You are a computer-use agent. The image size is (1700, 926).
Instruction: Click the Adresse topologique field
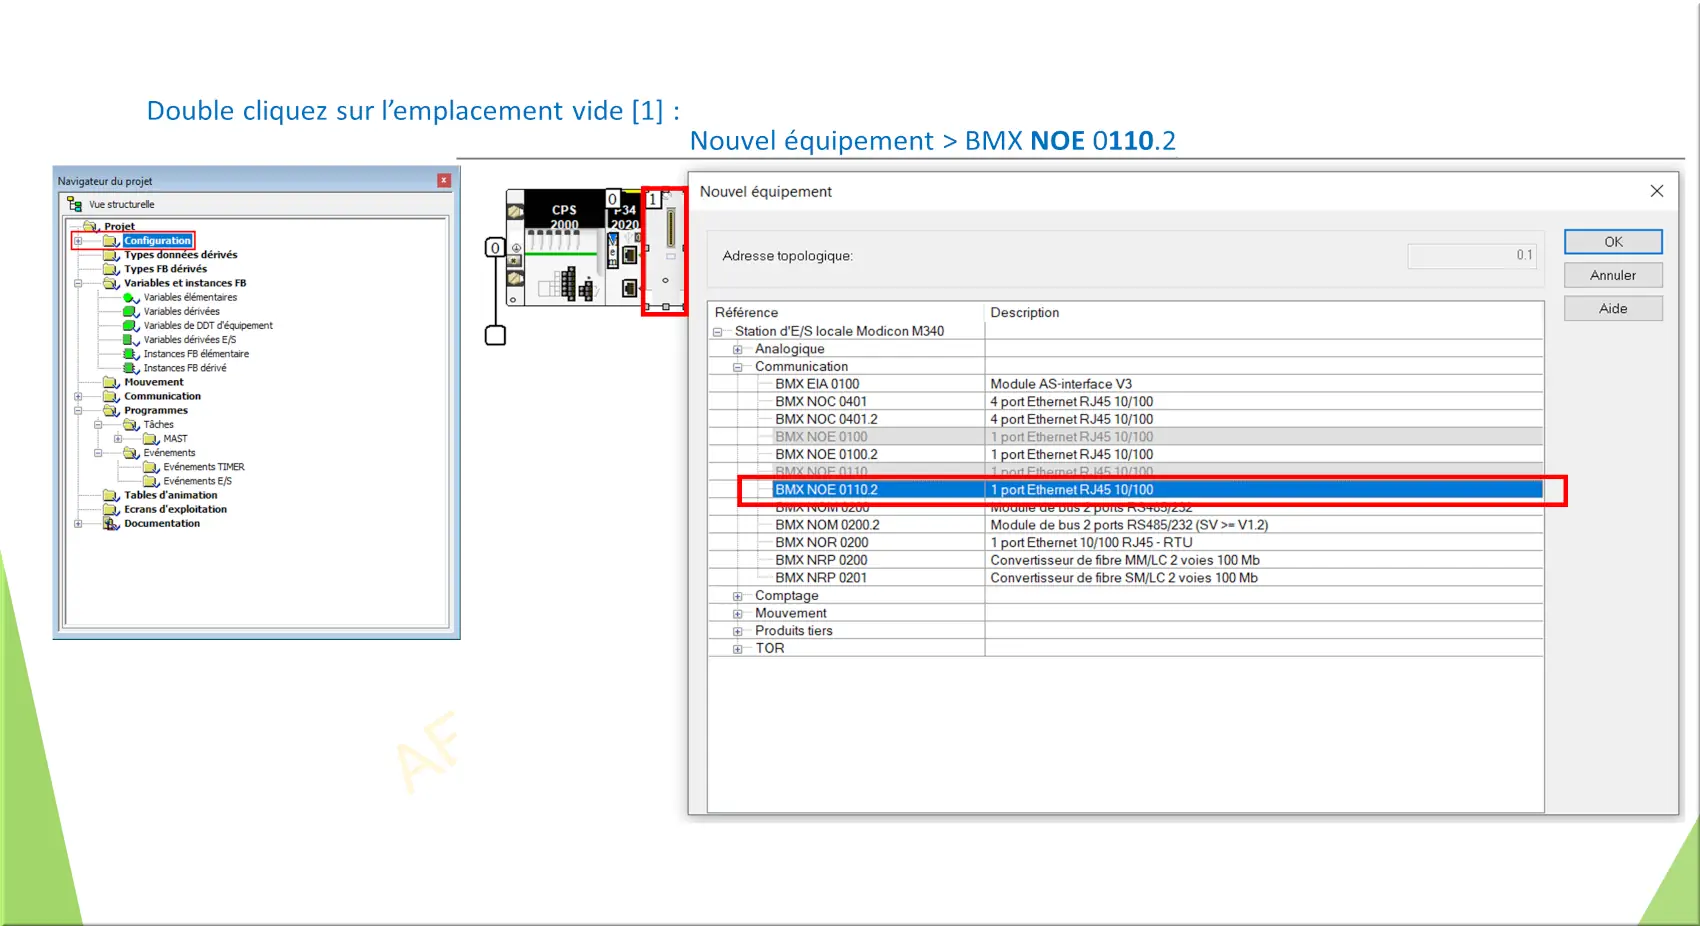pyautogui.click(x=1471, y=256)
